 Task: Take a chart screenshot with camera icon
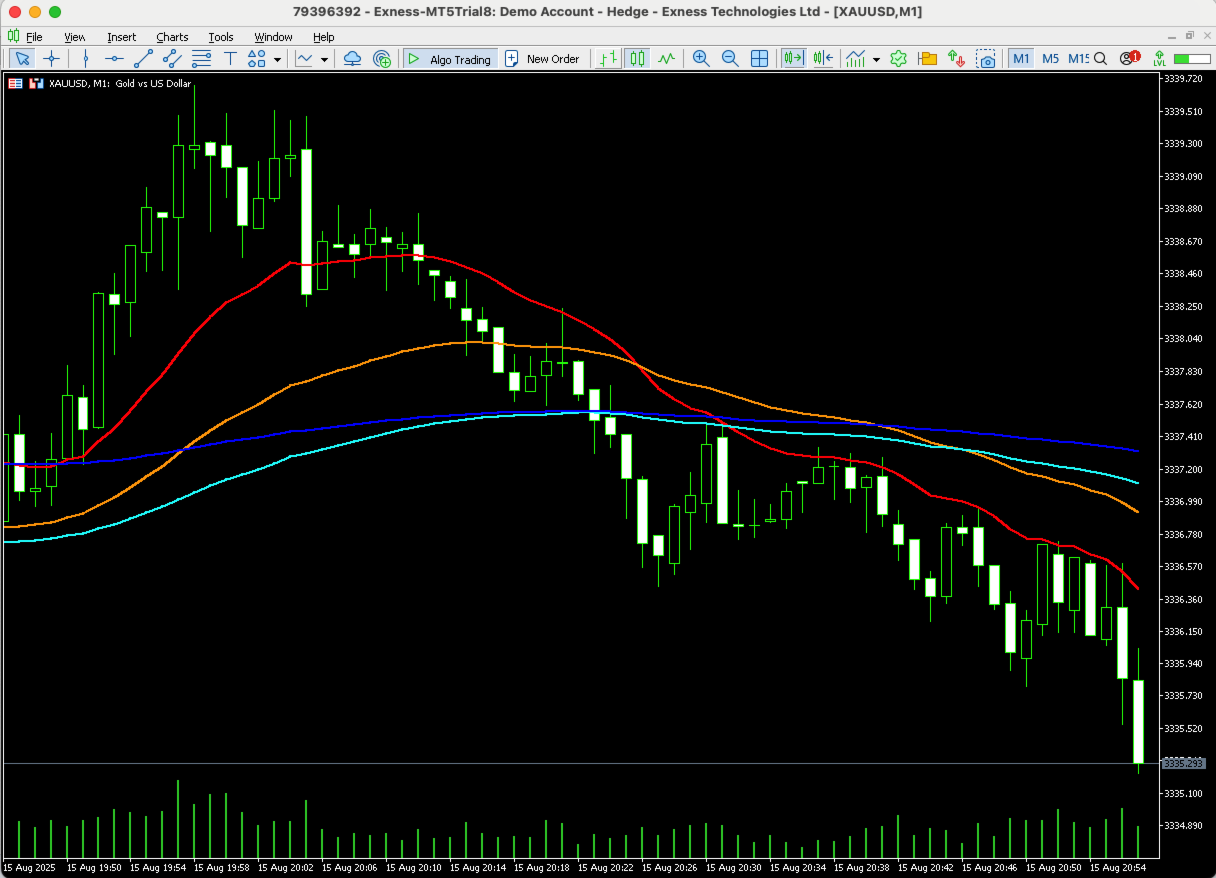coord(986,59)
